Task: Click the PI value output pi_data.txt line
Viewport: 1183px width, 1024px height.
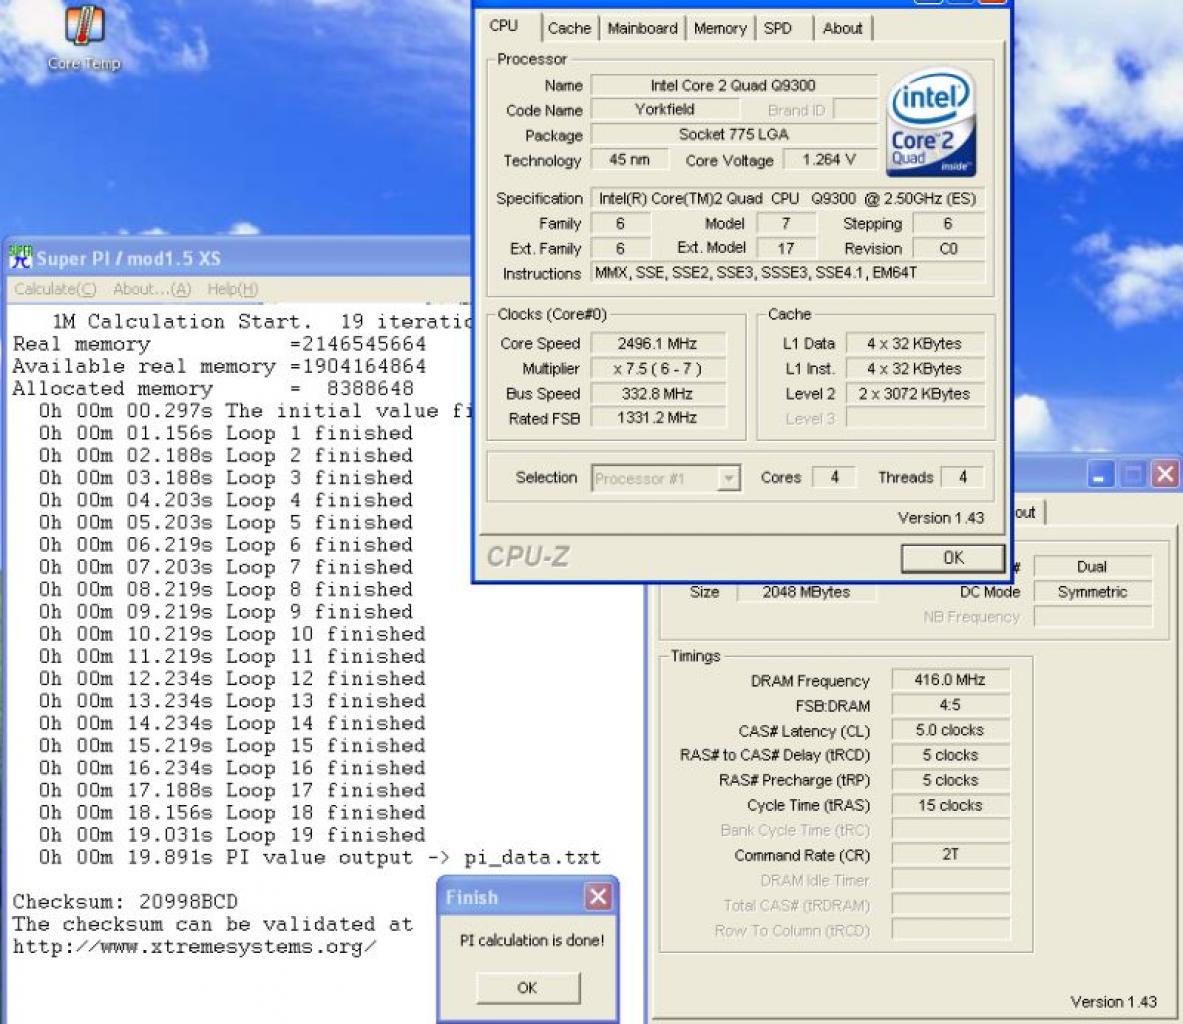Action: pos(320,857)
